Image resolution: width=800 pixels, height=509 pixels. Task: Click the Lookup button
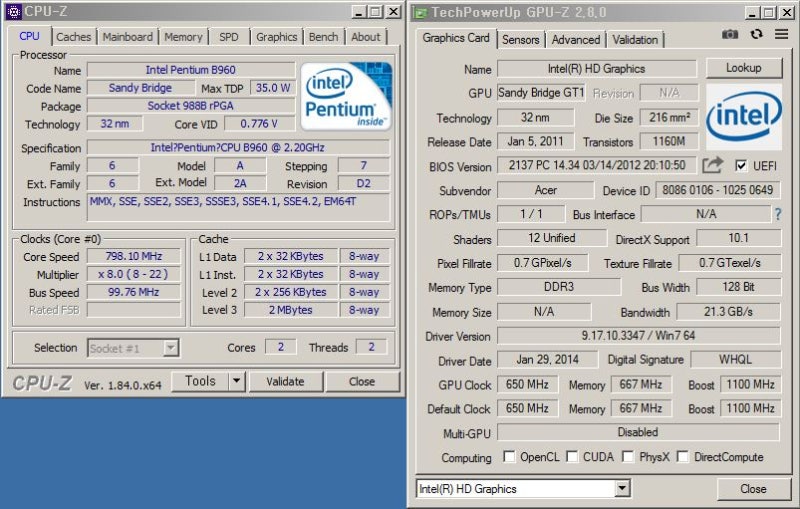[x=744, y=68]
